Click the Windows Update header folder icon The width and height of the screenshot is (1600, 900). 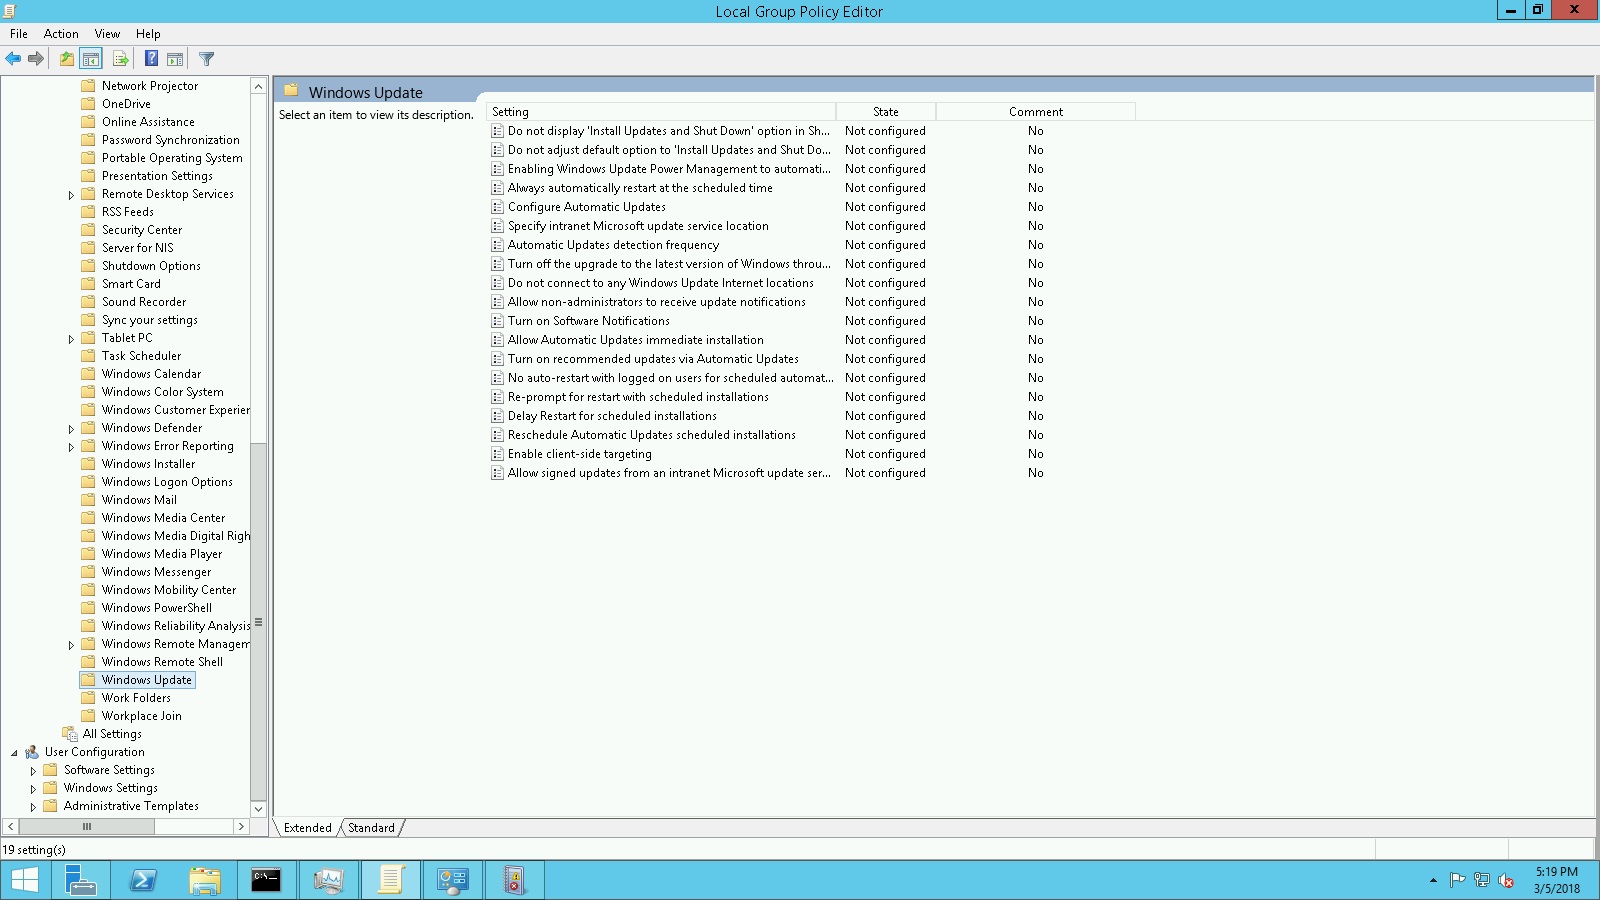[291, 90]
